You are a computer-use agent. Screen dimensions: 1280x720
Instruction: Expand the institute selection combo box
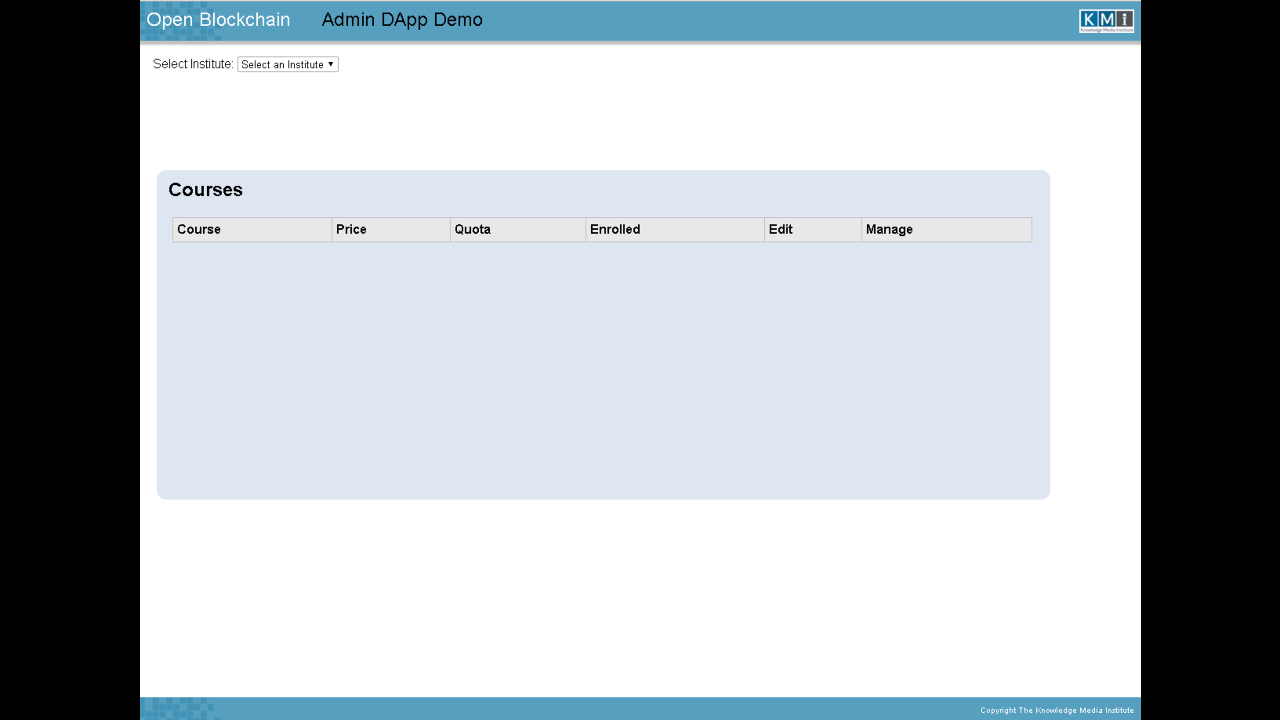pos(288,64)
